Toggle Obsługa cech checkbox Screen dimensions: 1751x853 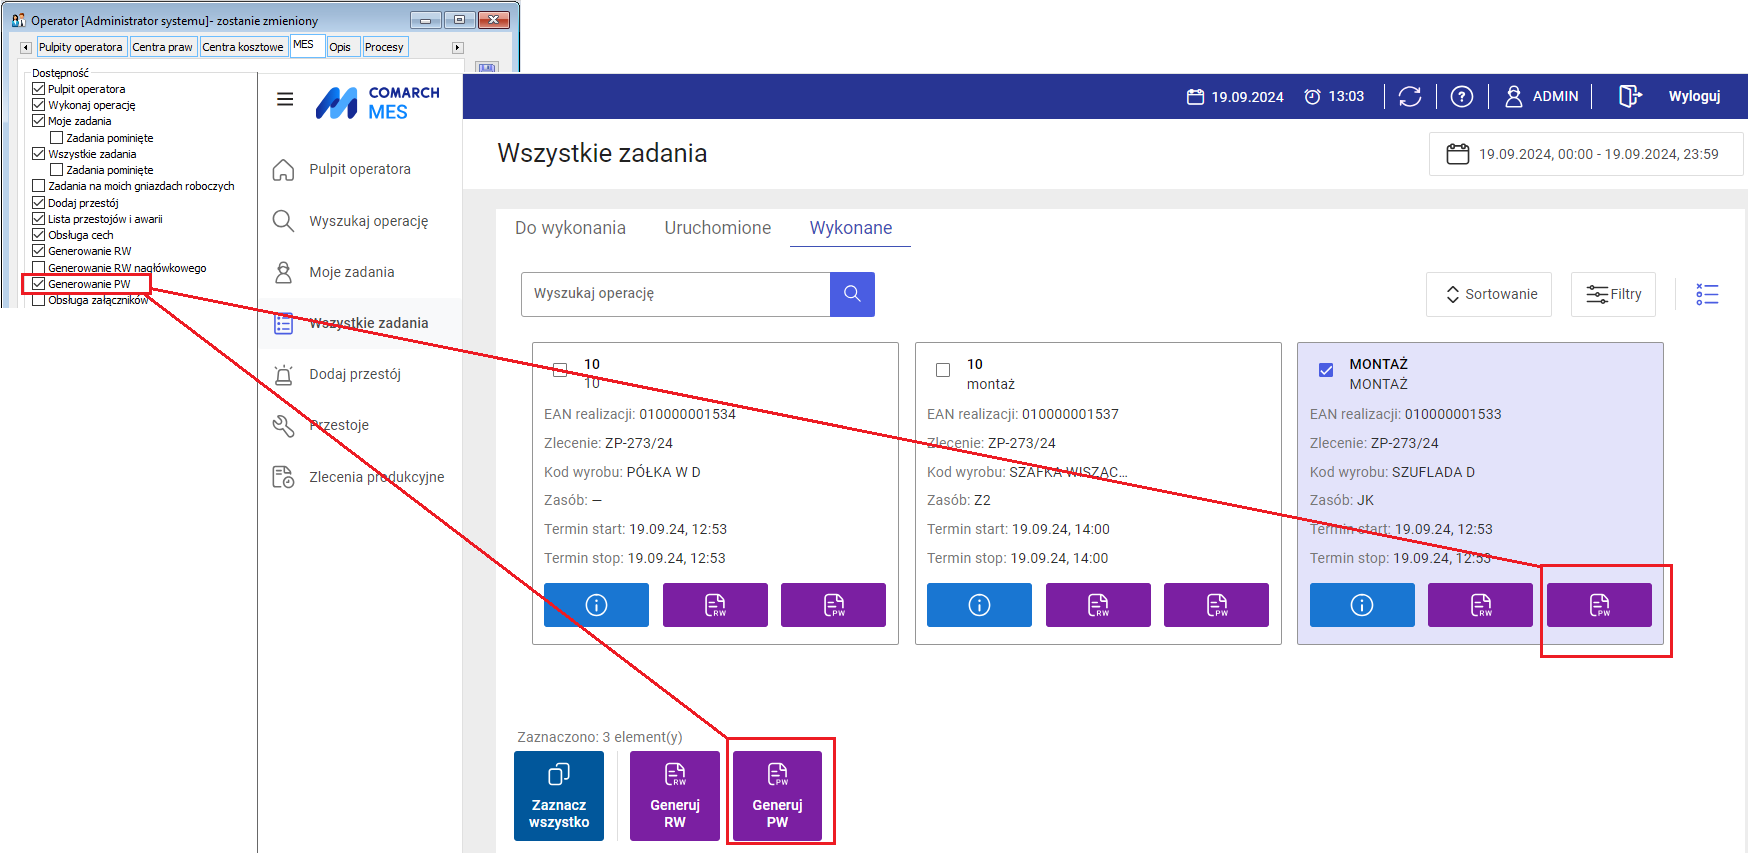point(39,235)
